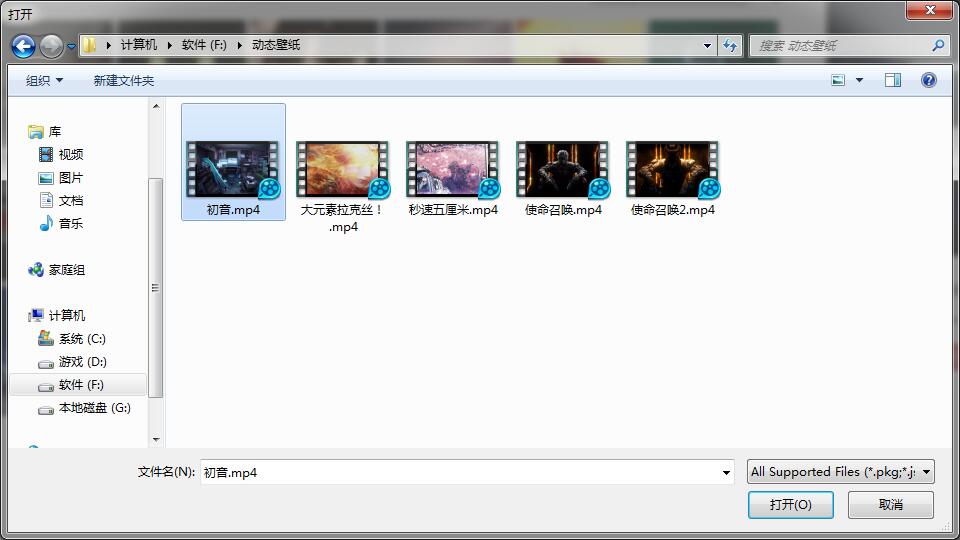Click the 文件名(N) input field
The image size is (960, 540).
click(467, 472)
